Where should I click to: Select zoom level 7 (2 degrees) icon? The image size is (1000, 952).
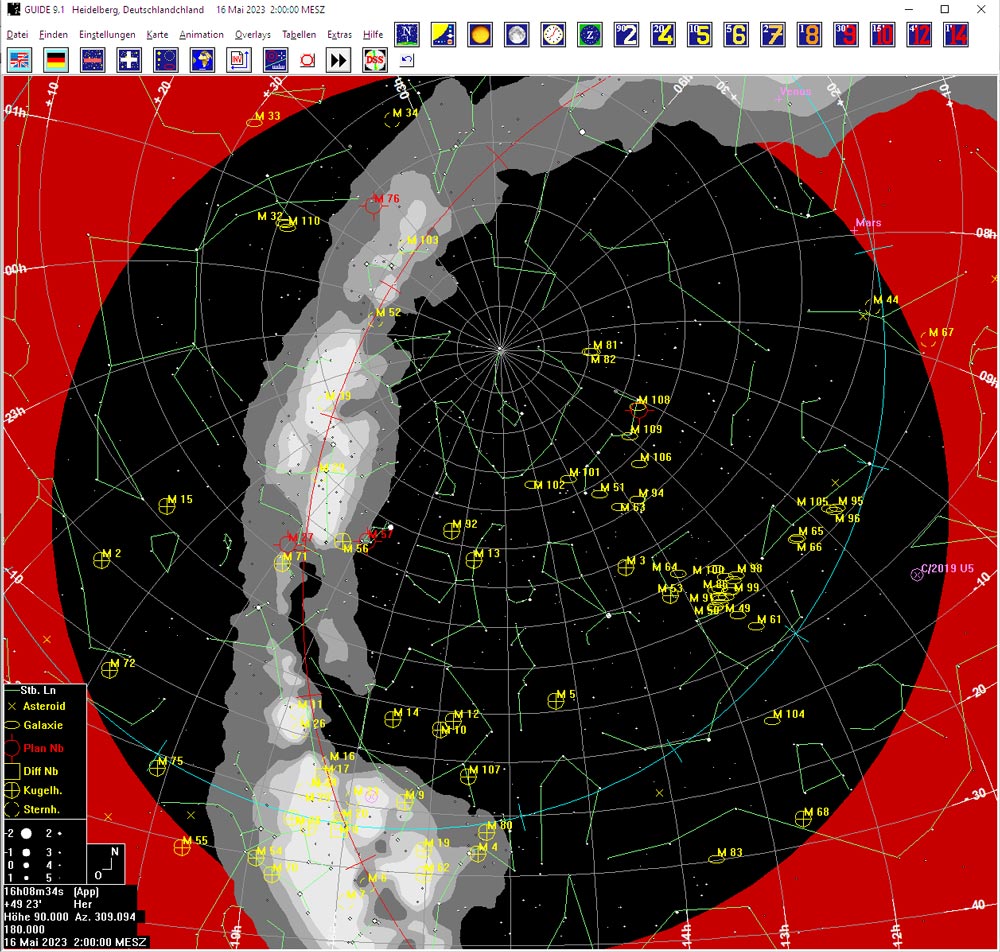pos(773,34)
